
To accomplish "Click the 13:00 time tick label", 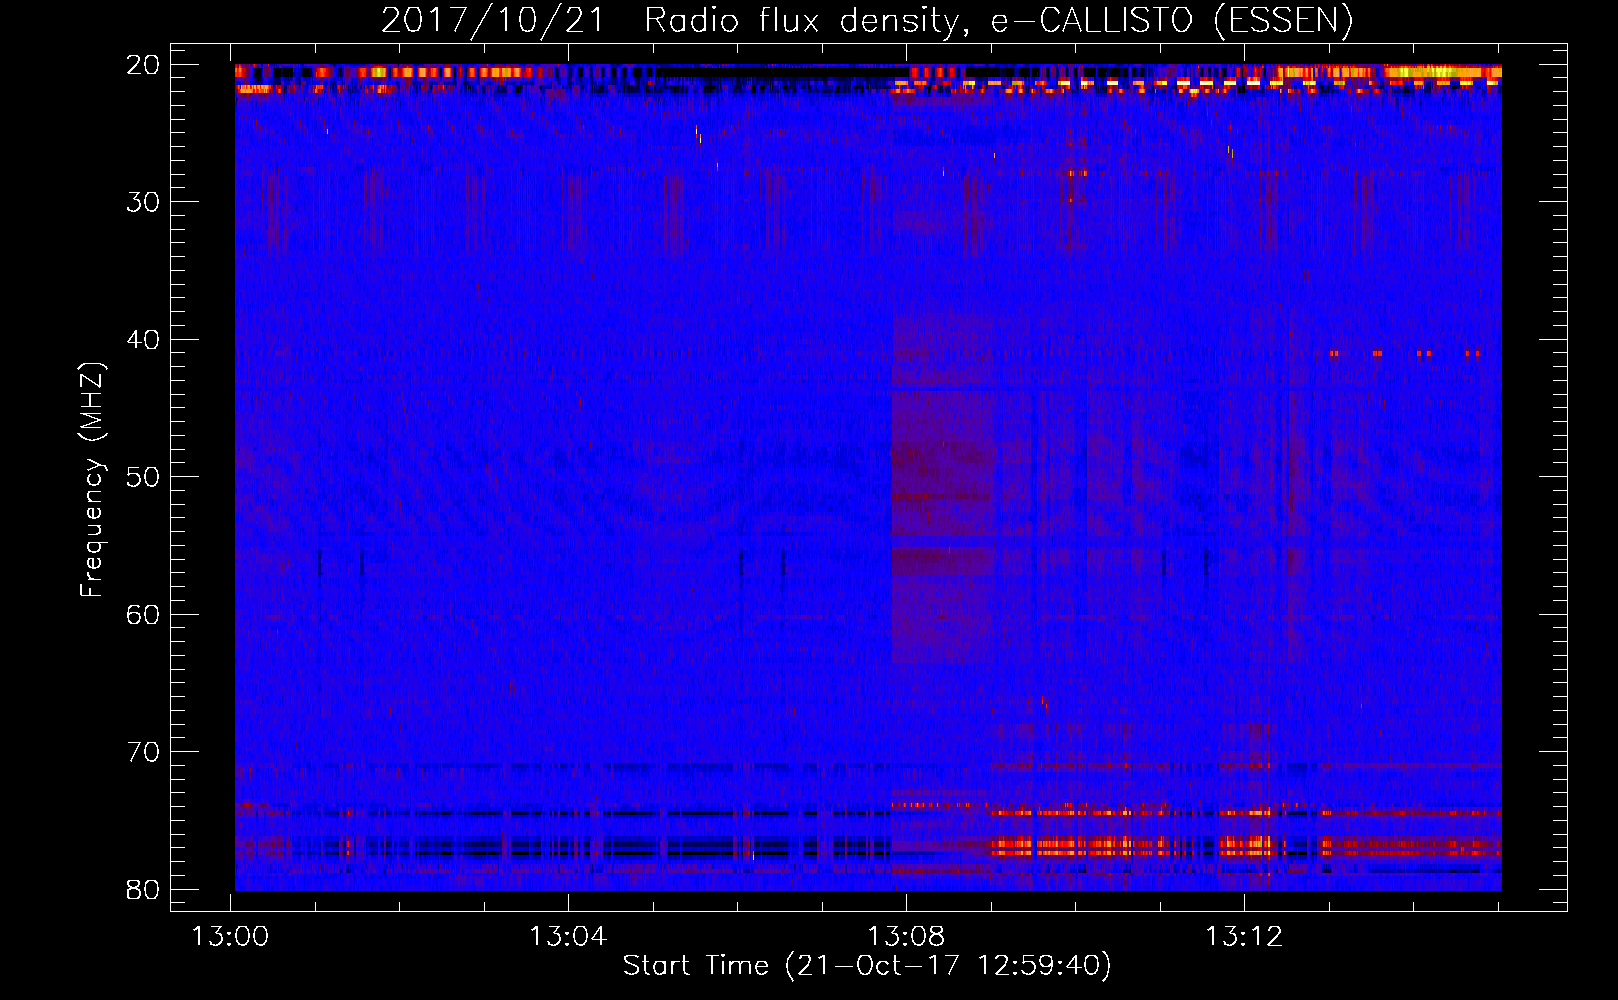I will (231, 937).
